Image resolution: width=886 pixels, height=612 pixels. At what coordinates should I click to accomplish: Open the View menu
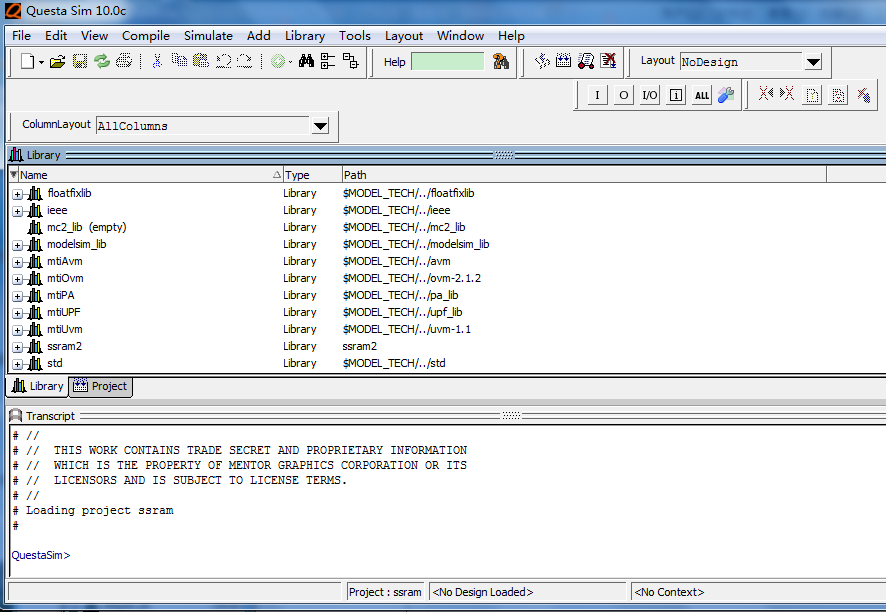pos(94,36)
